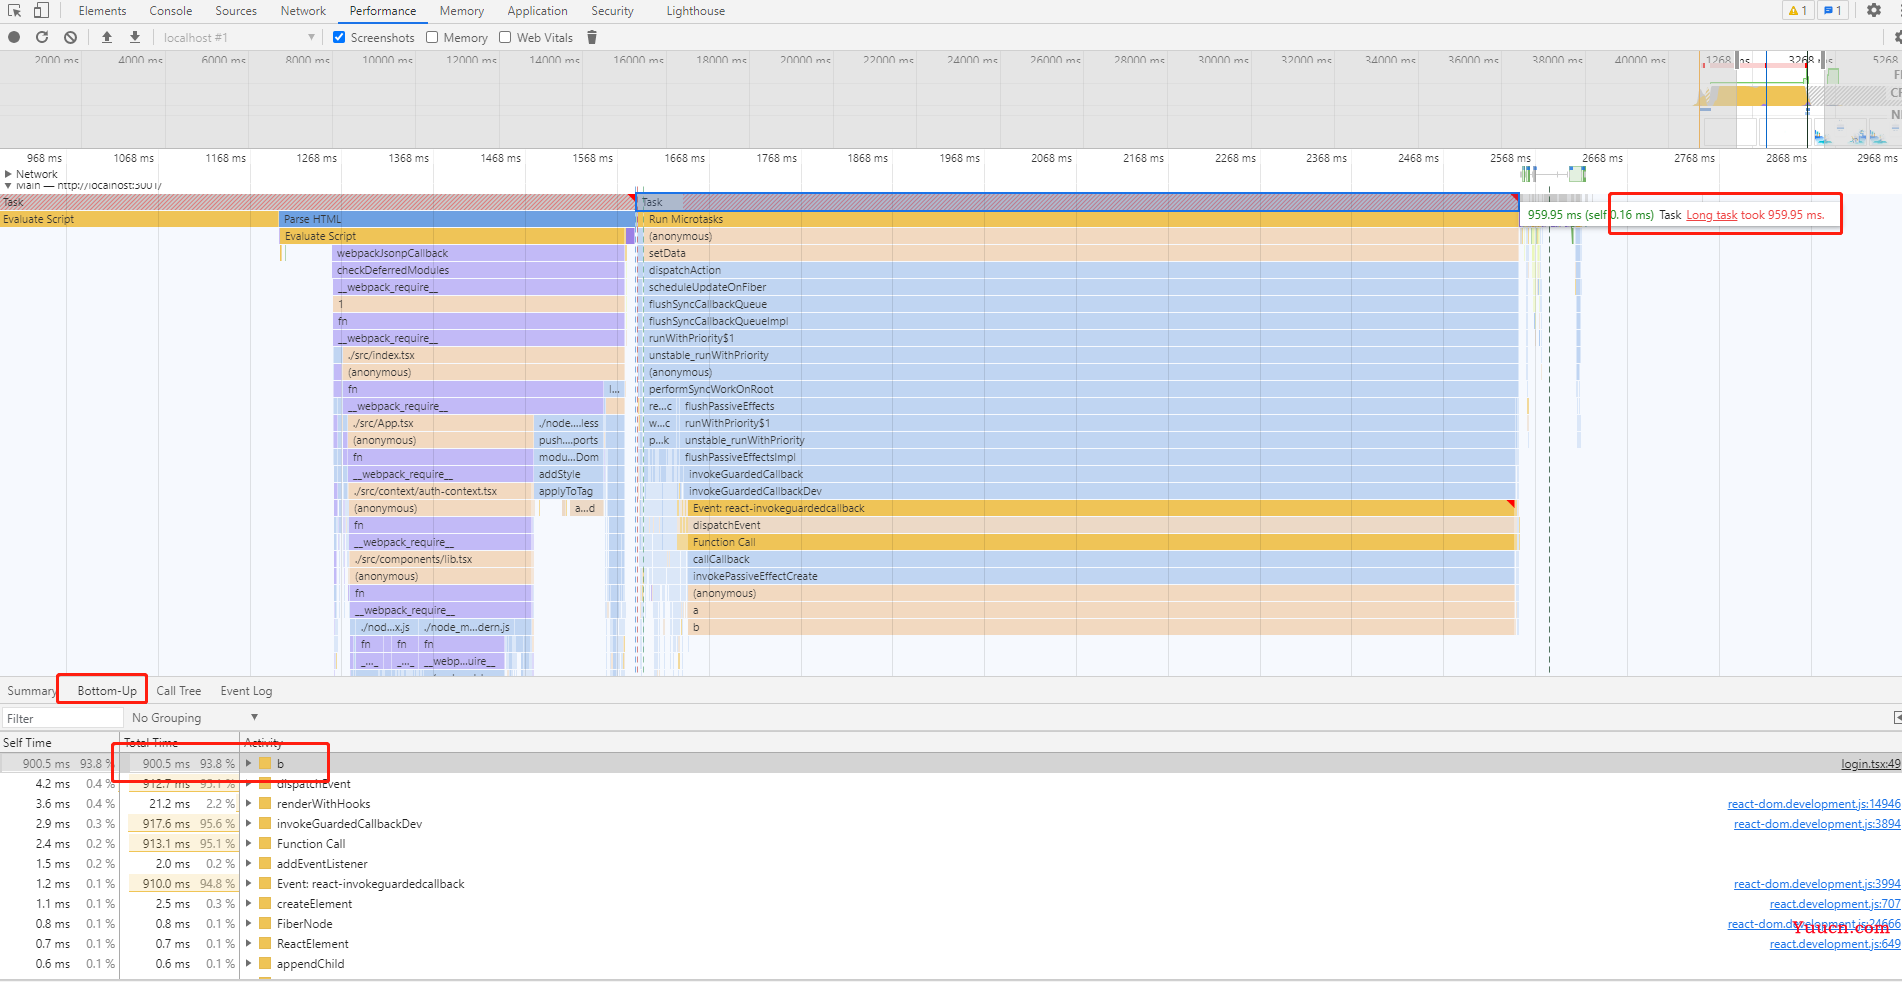Screen dimensions: 1902x982
Task: Expand the Network track
Action: click(x=8, y=174)
